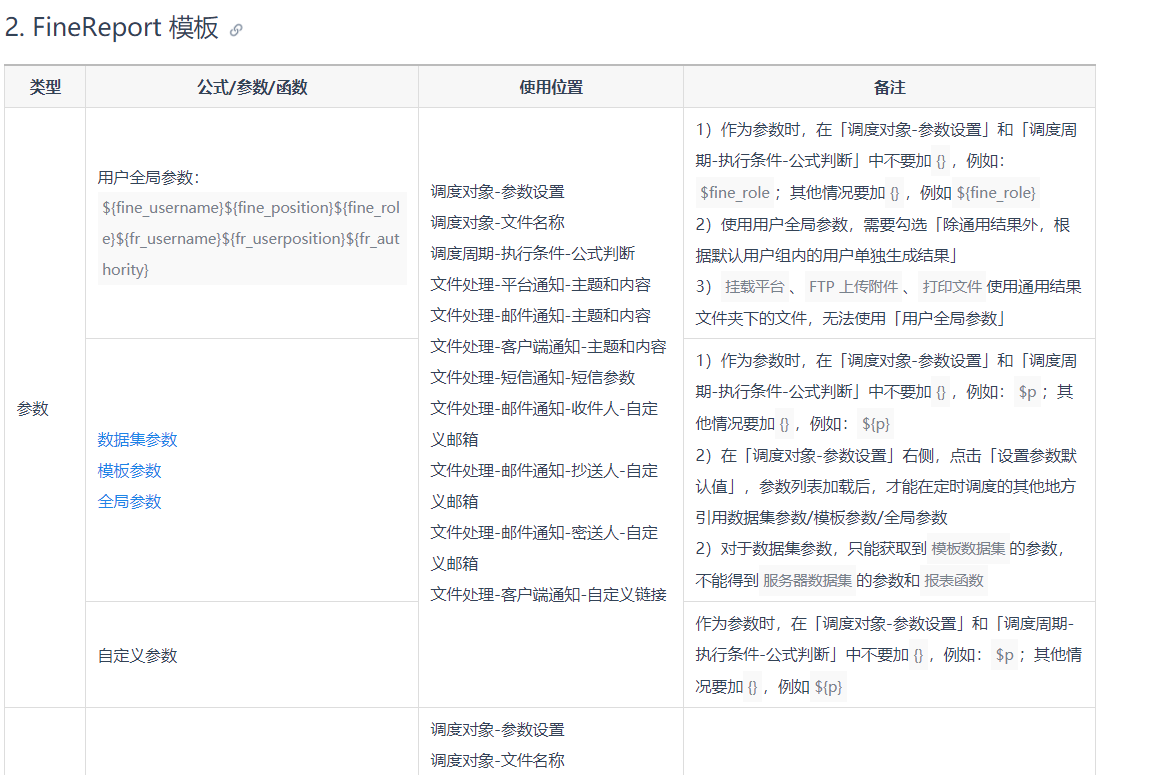This screenshot has width=1151, height=775.
Task: Click the 用户全局参数: label
Action: tap(148, 178)
